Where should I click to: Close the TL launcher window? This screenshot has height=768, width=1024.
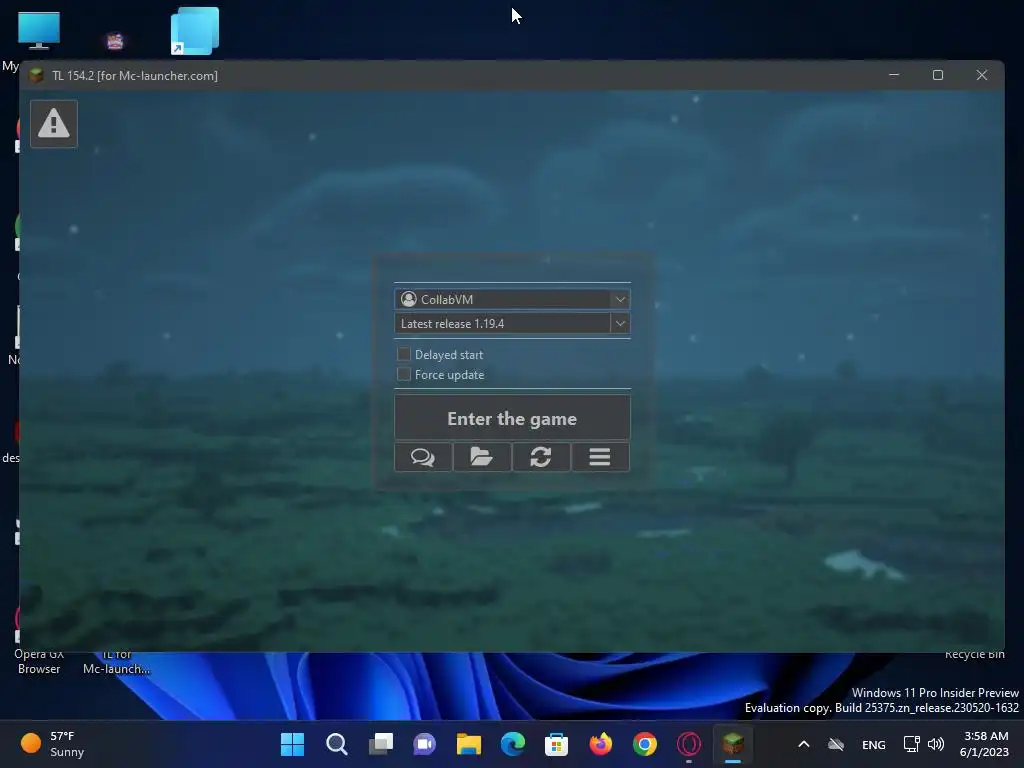(982, 75)
